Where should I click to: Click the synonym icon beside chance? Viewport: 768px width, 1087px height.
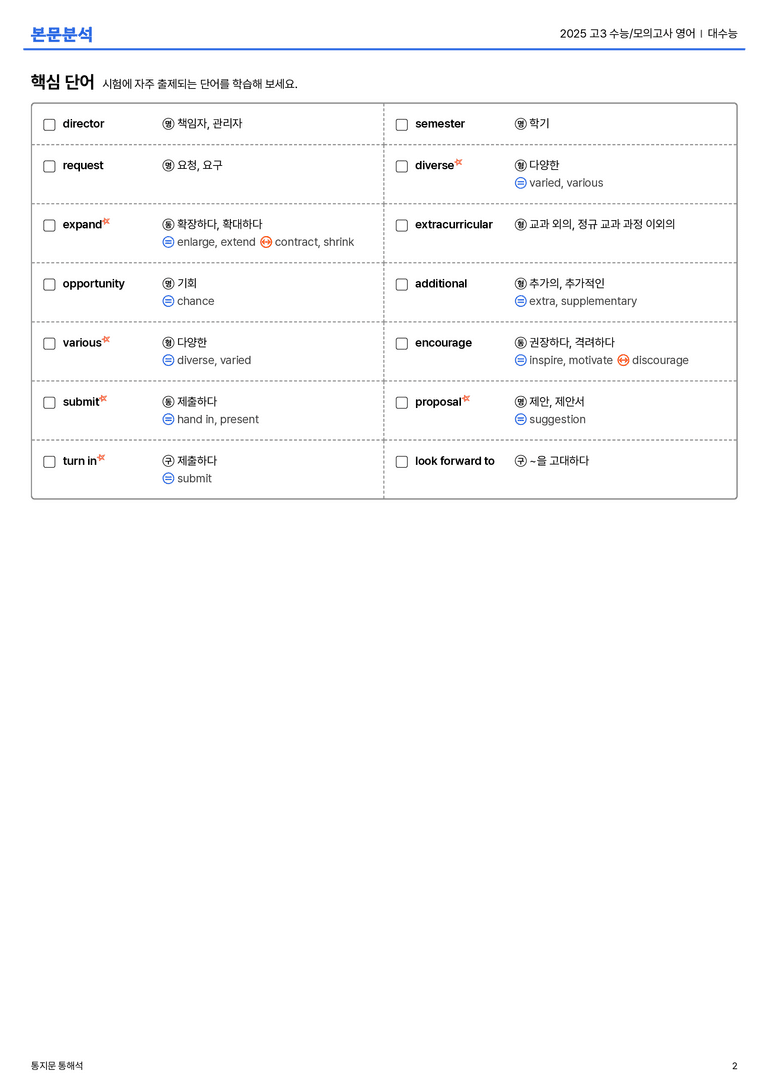pyautogui.click(x=168, y=301)
